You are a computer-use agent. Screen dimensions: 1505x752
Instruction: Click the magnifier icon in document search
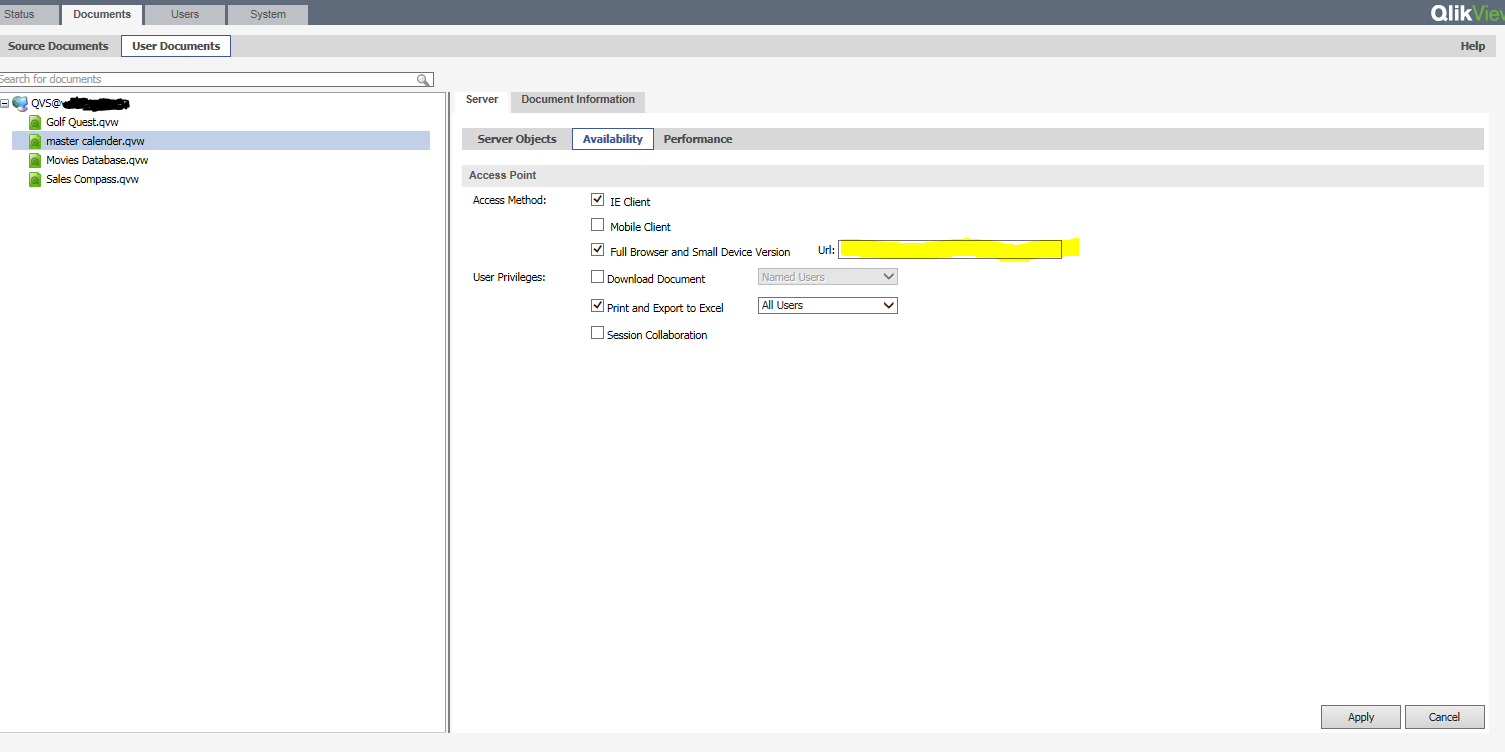point(424,80)
